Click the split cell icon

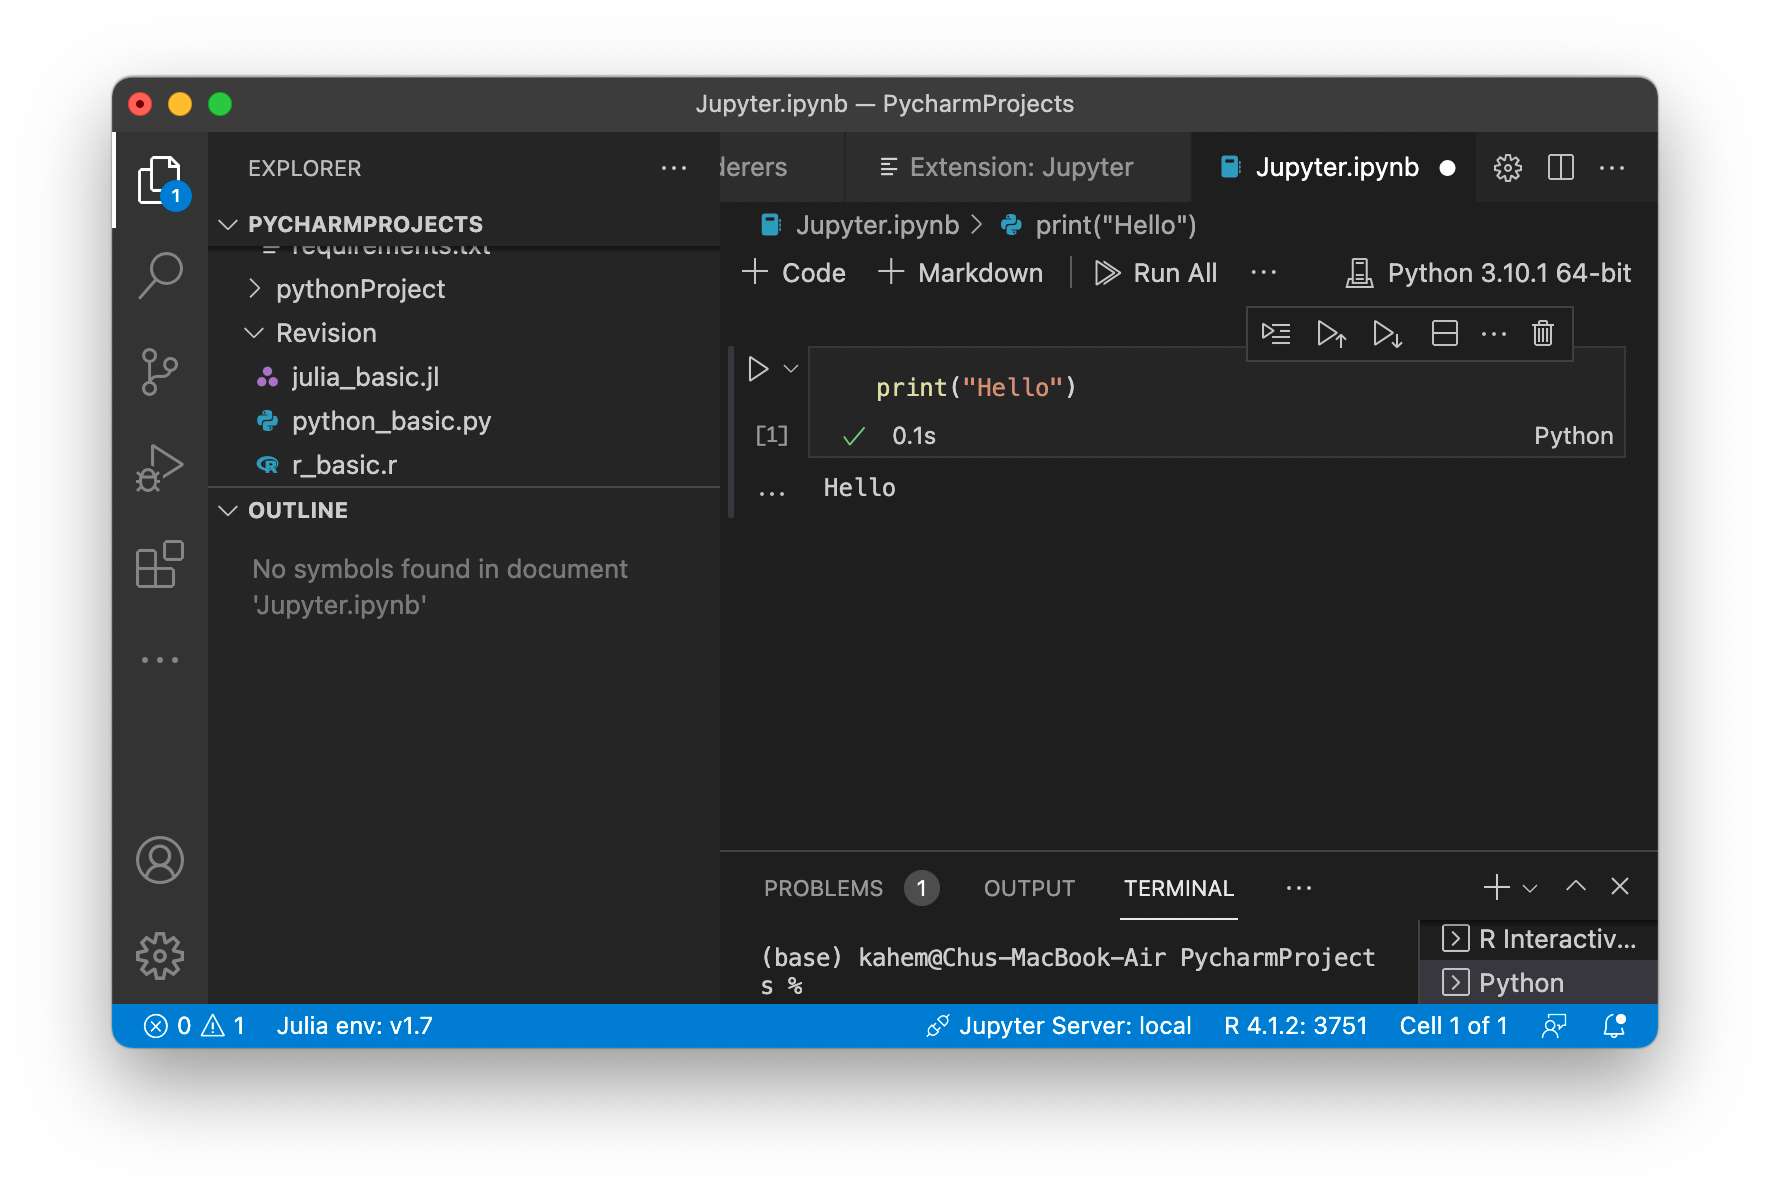pyautogui.click(x=1444, y=333)
